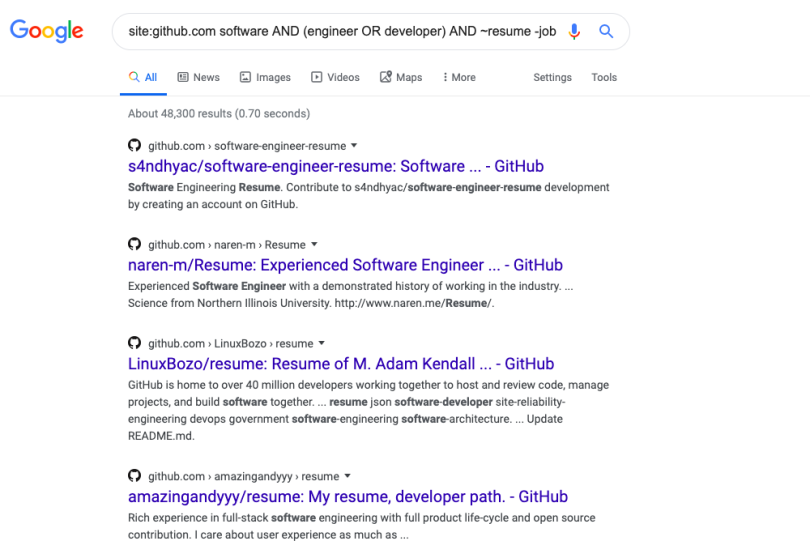
Task: Open the More search options menu
Action: pyautogui.click(x=459, y=78)
